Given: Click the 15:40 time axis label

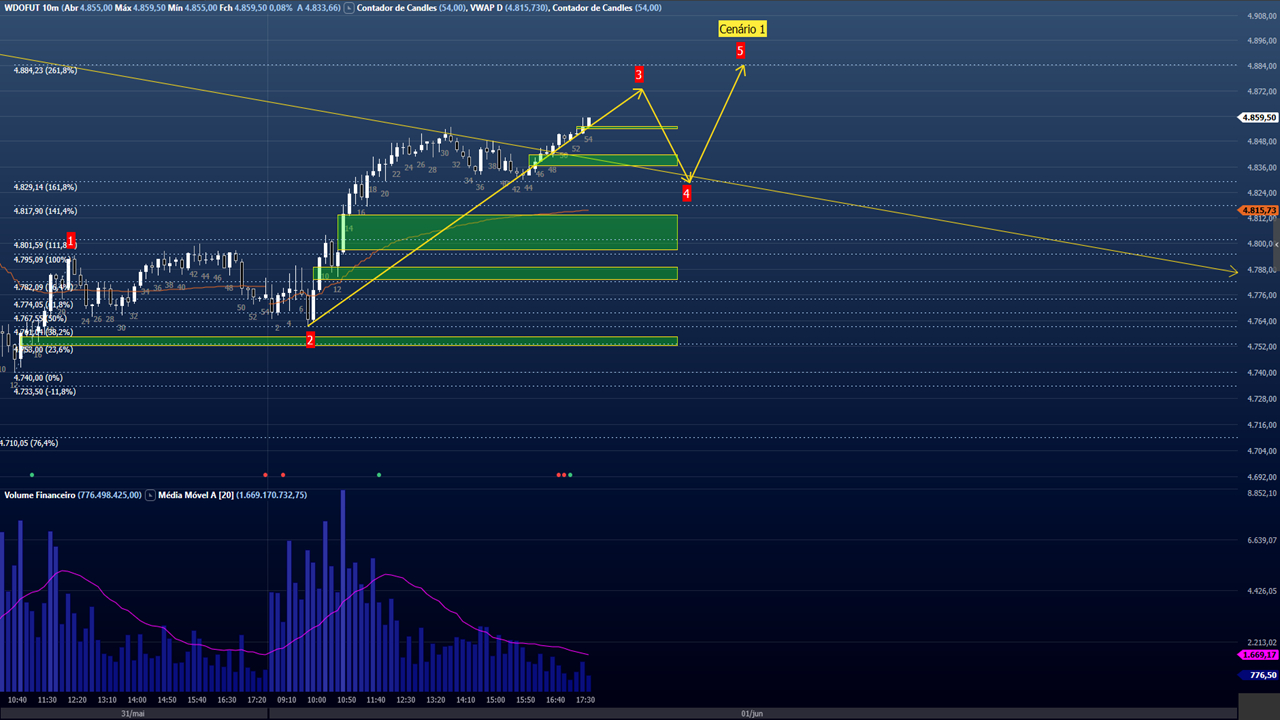Looking at the screenshot, I should [197, 700].
